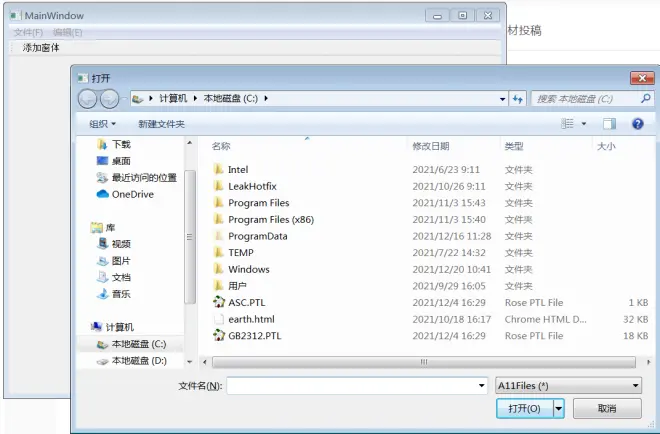The height and width of the screenshot is (434, 660).
Task: Select the GB2312.PTL file icon
Action: point(219,335)
